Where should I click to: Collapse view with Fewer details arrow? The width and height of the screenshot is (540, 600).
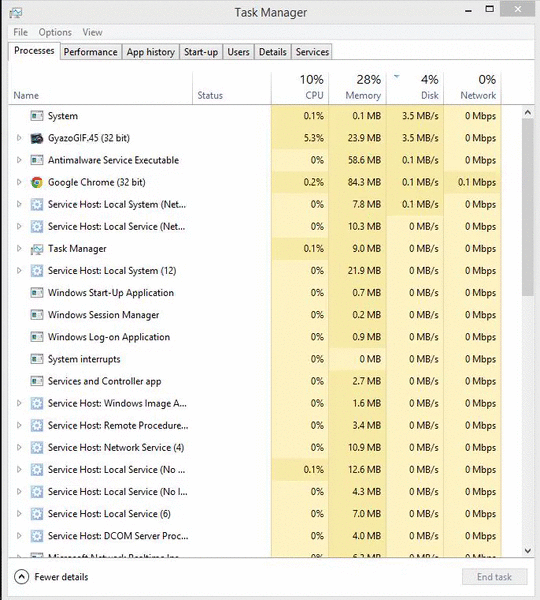click(x=21, y=577)
